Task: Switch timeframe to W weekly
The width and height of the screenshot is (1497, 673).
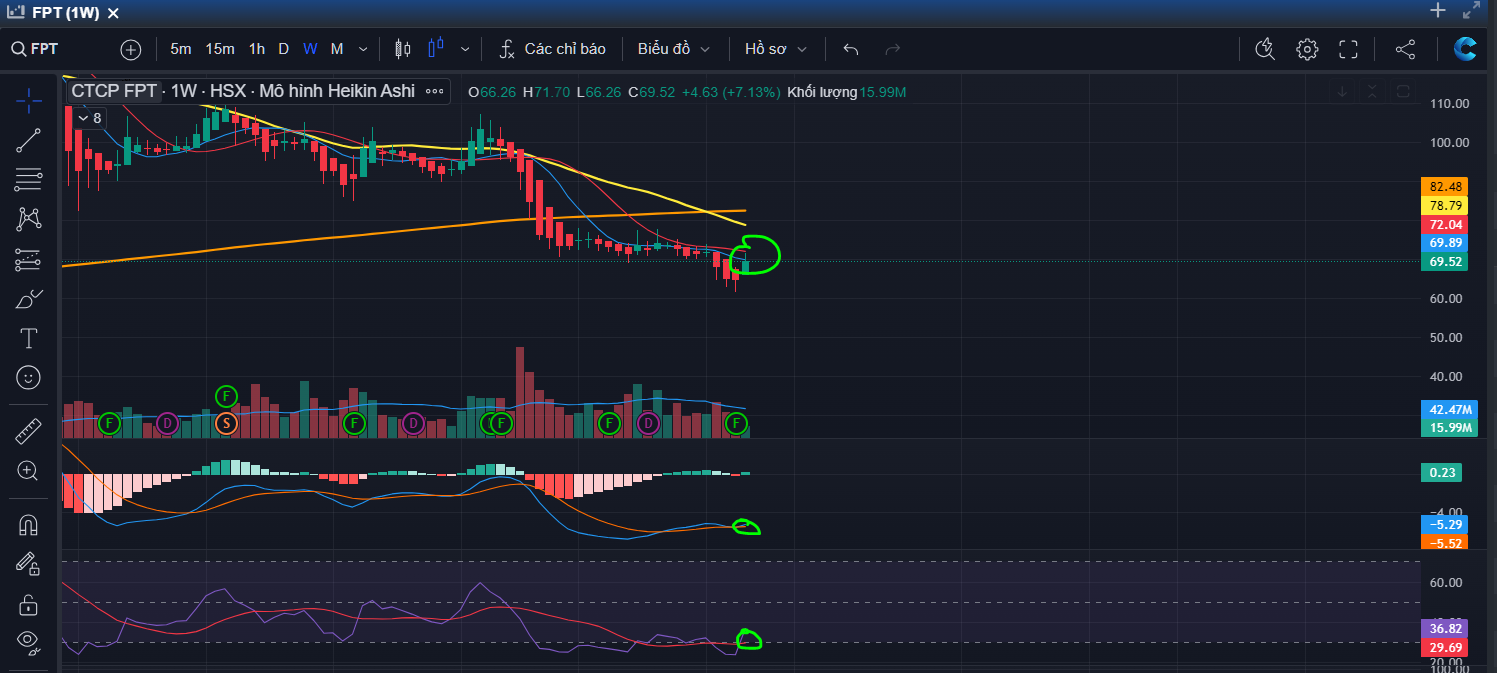Action: 310,49
